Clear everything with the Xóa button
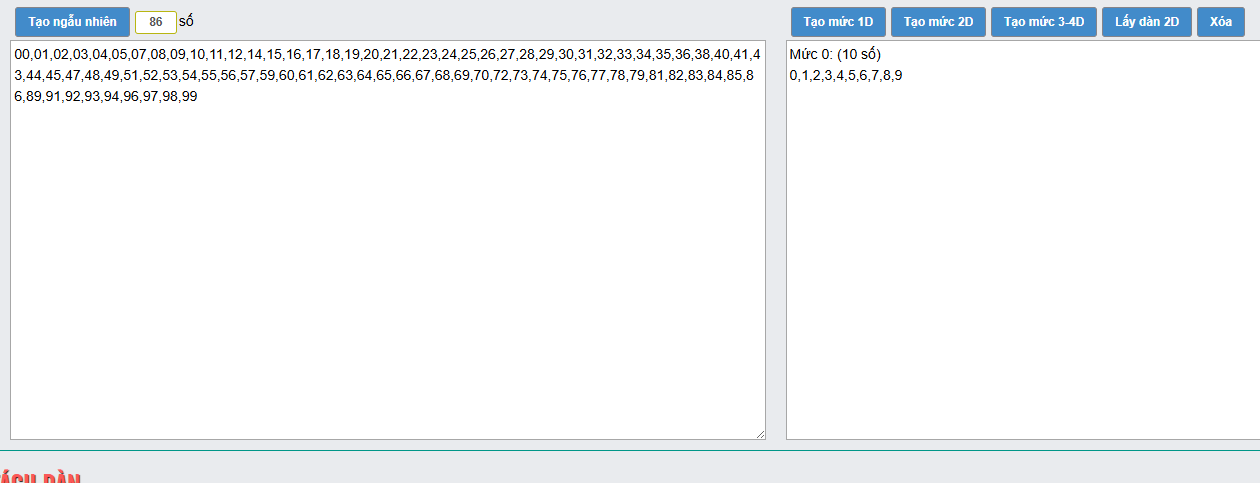Viewport: 1260px width, 483px height. pos(1221,22)
